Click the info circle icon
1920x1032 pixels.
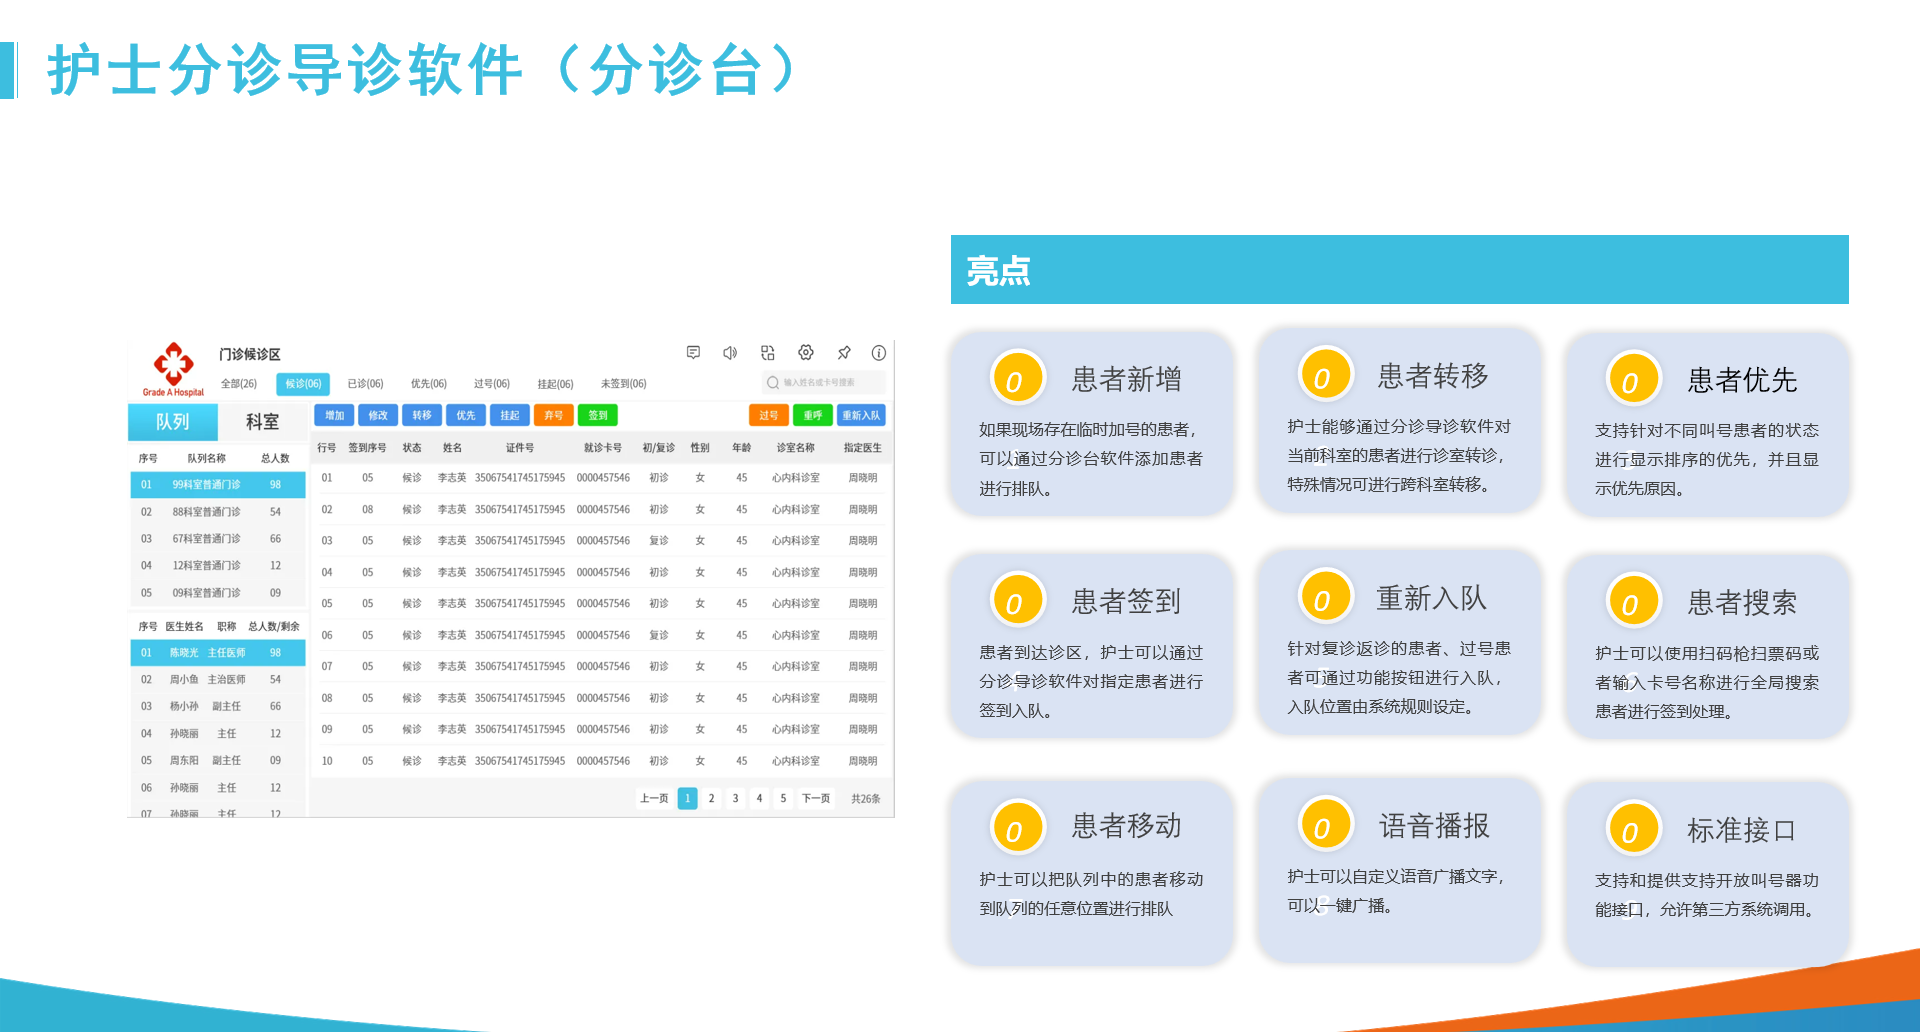(x=879, y=353)
